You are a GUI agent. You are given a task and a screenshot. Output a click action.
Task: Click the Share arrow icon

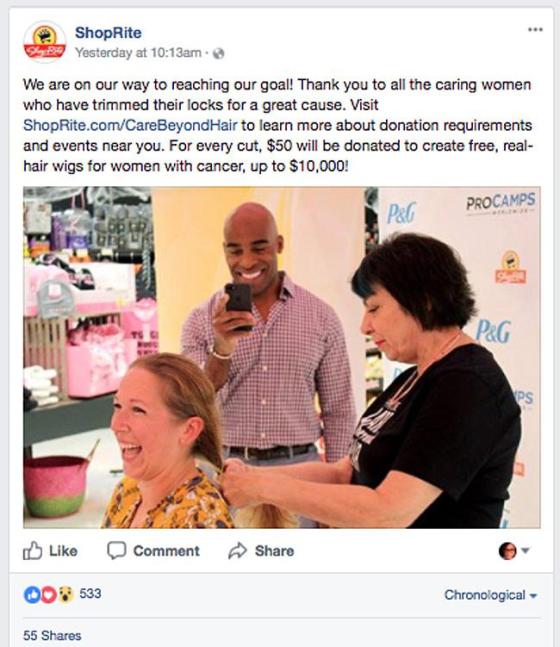coord(238,550)
